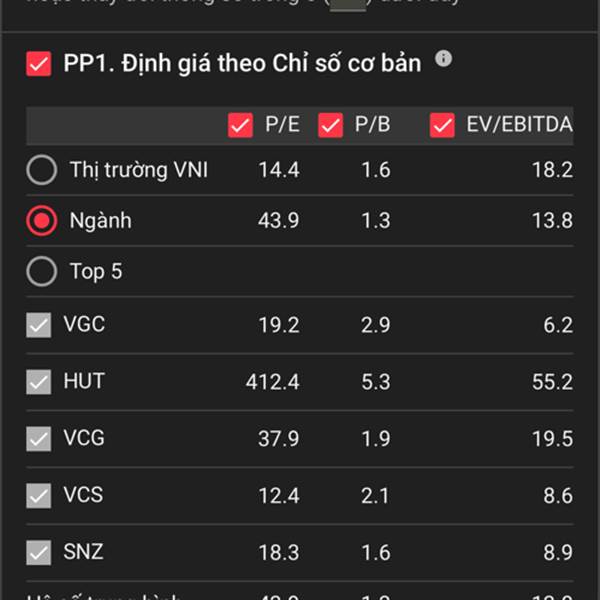600x600 pixels.
Task: Click the P/E column header label
Action: tap(282, 124)
